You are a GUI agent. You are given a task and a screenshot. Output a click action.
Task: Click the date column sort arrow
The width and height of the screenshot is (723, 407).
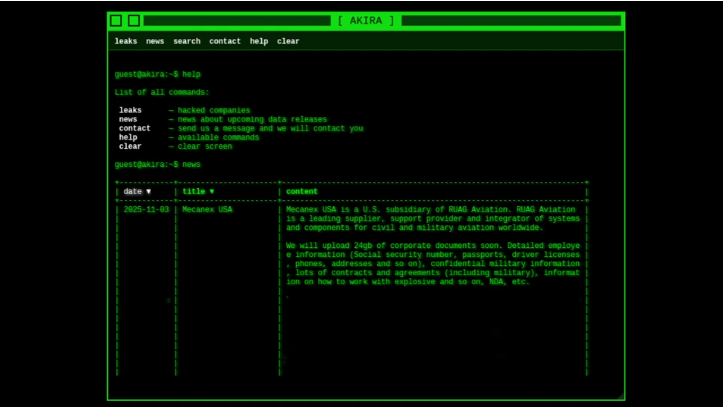click(x=149, y=191)
